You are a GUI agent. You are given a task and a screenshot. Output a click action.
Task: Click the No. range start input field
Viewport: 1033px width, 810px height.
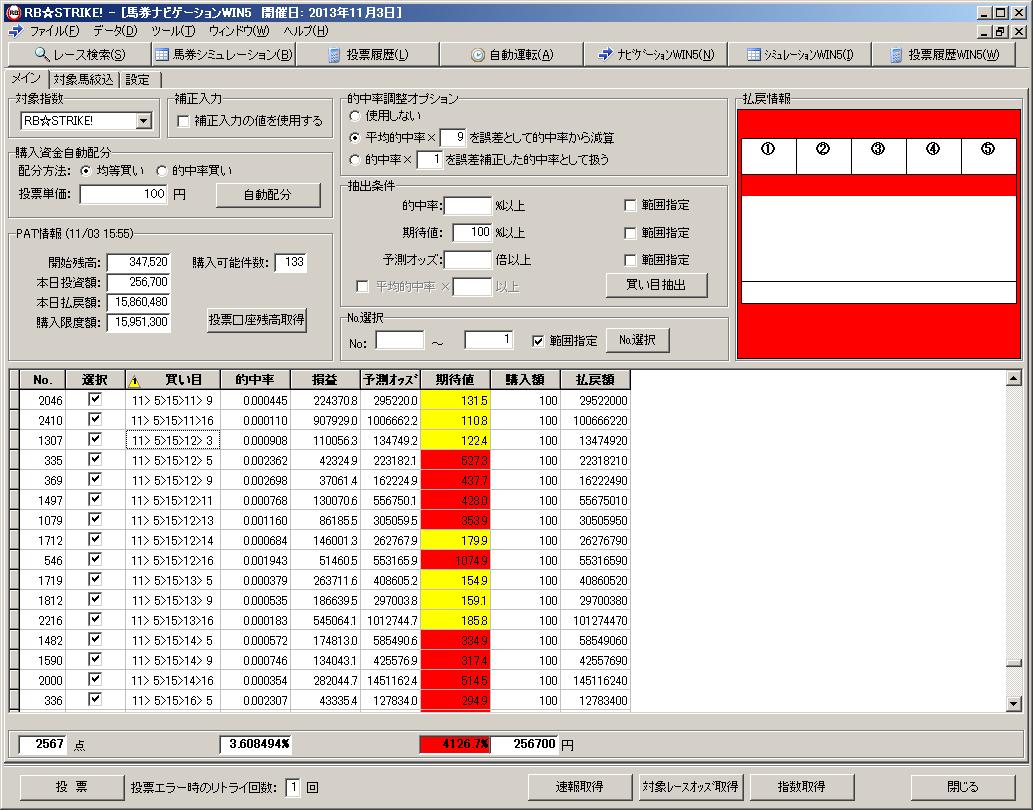[400, 340]
